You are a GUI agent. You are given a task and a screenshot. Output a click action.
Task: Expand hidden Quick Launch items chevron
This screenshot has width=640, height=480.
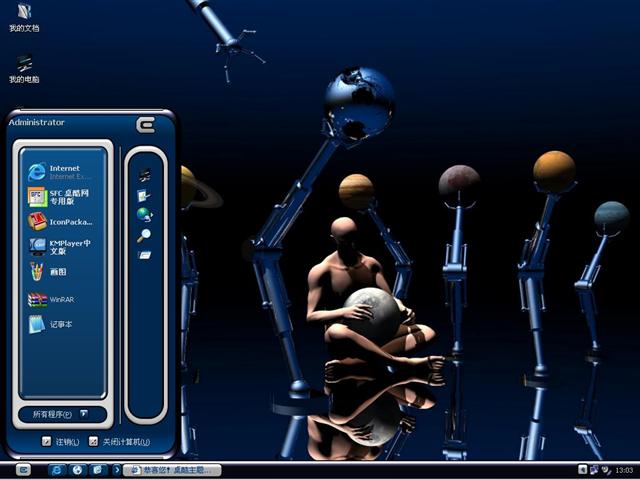click(116, 470)
